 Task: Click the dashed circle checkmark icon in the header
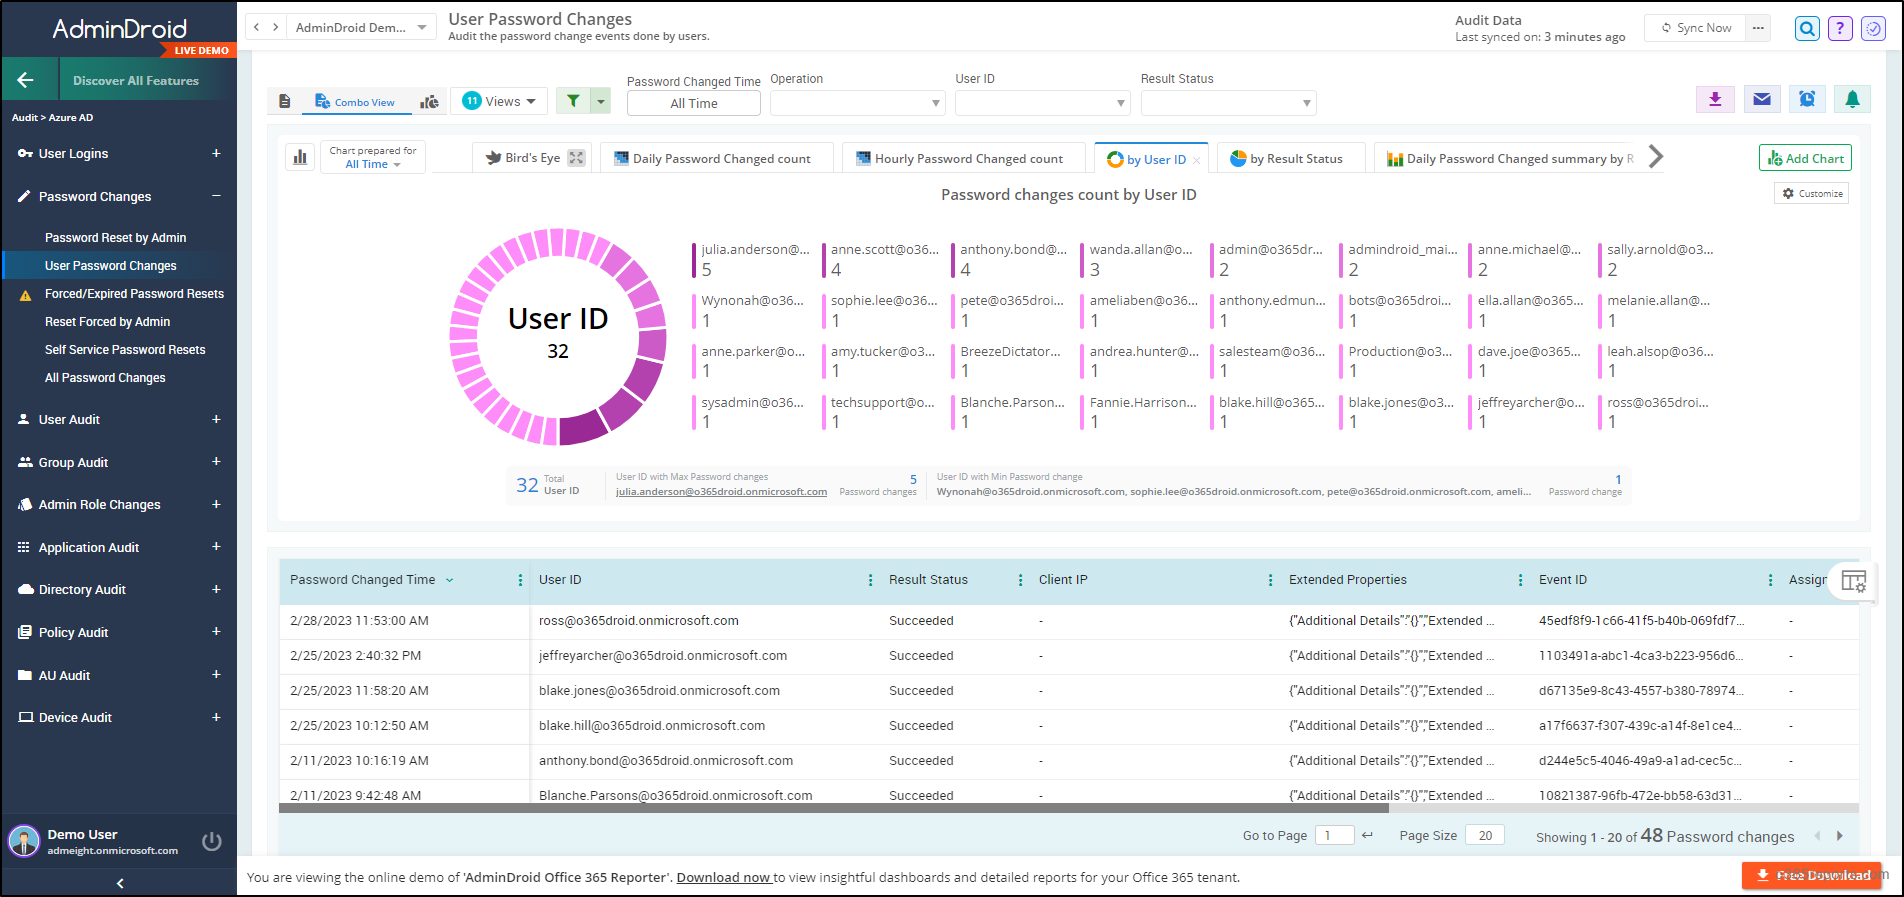pos(1873,28)
